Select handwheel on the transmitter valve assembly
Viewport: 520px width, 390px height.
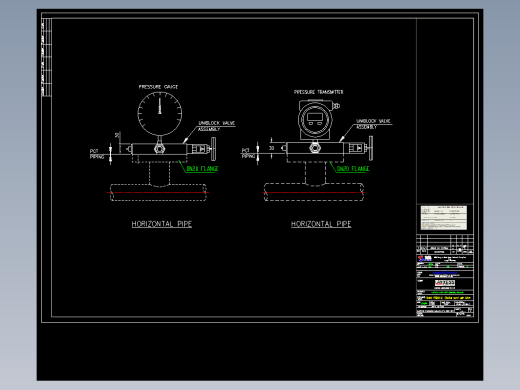371,148
